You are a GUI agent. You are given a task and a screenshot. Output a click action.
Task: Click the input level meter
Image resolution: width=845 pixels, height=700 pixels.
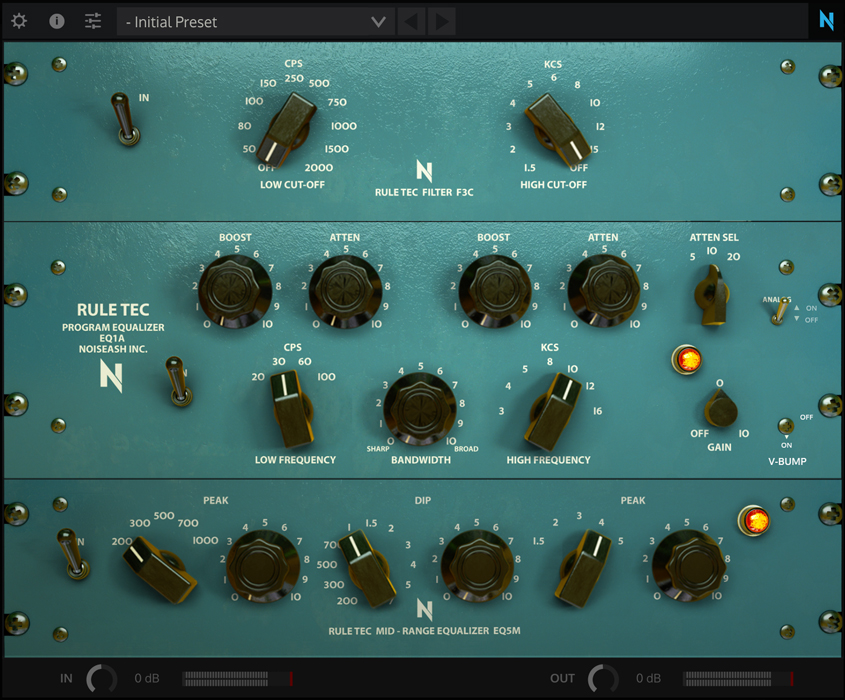237,679
